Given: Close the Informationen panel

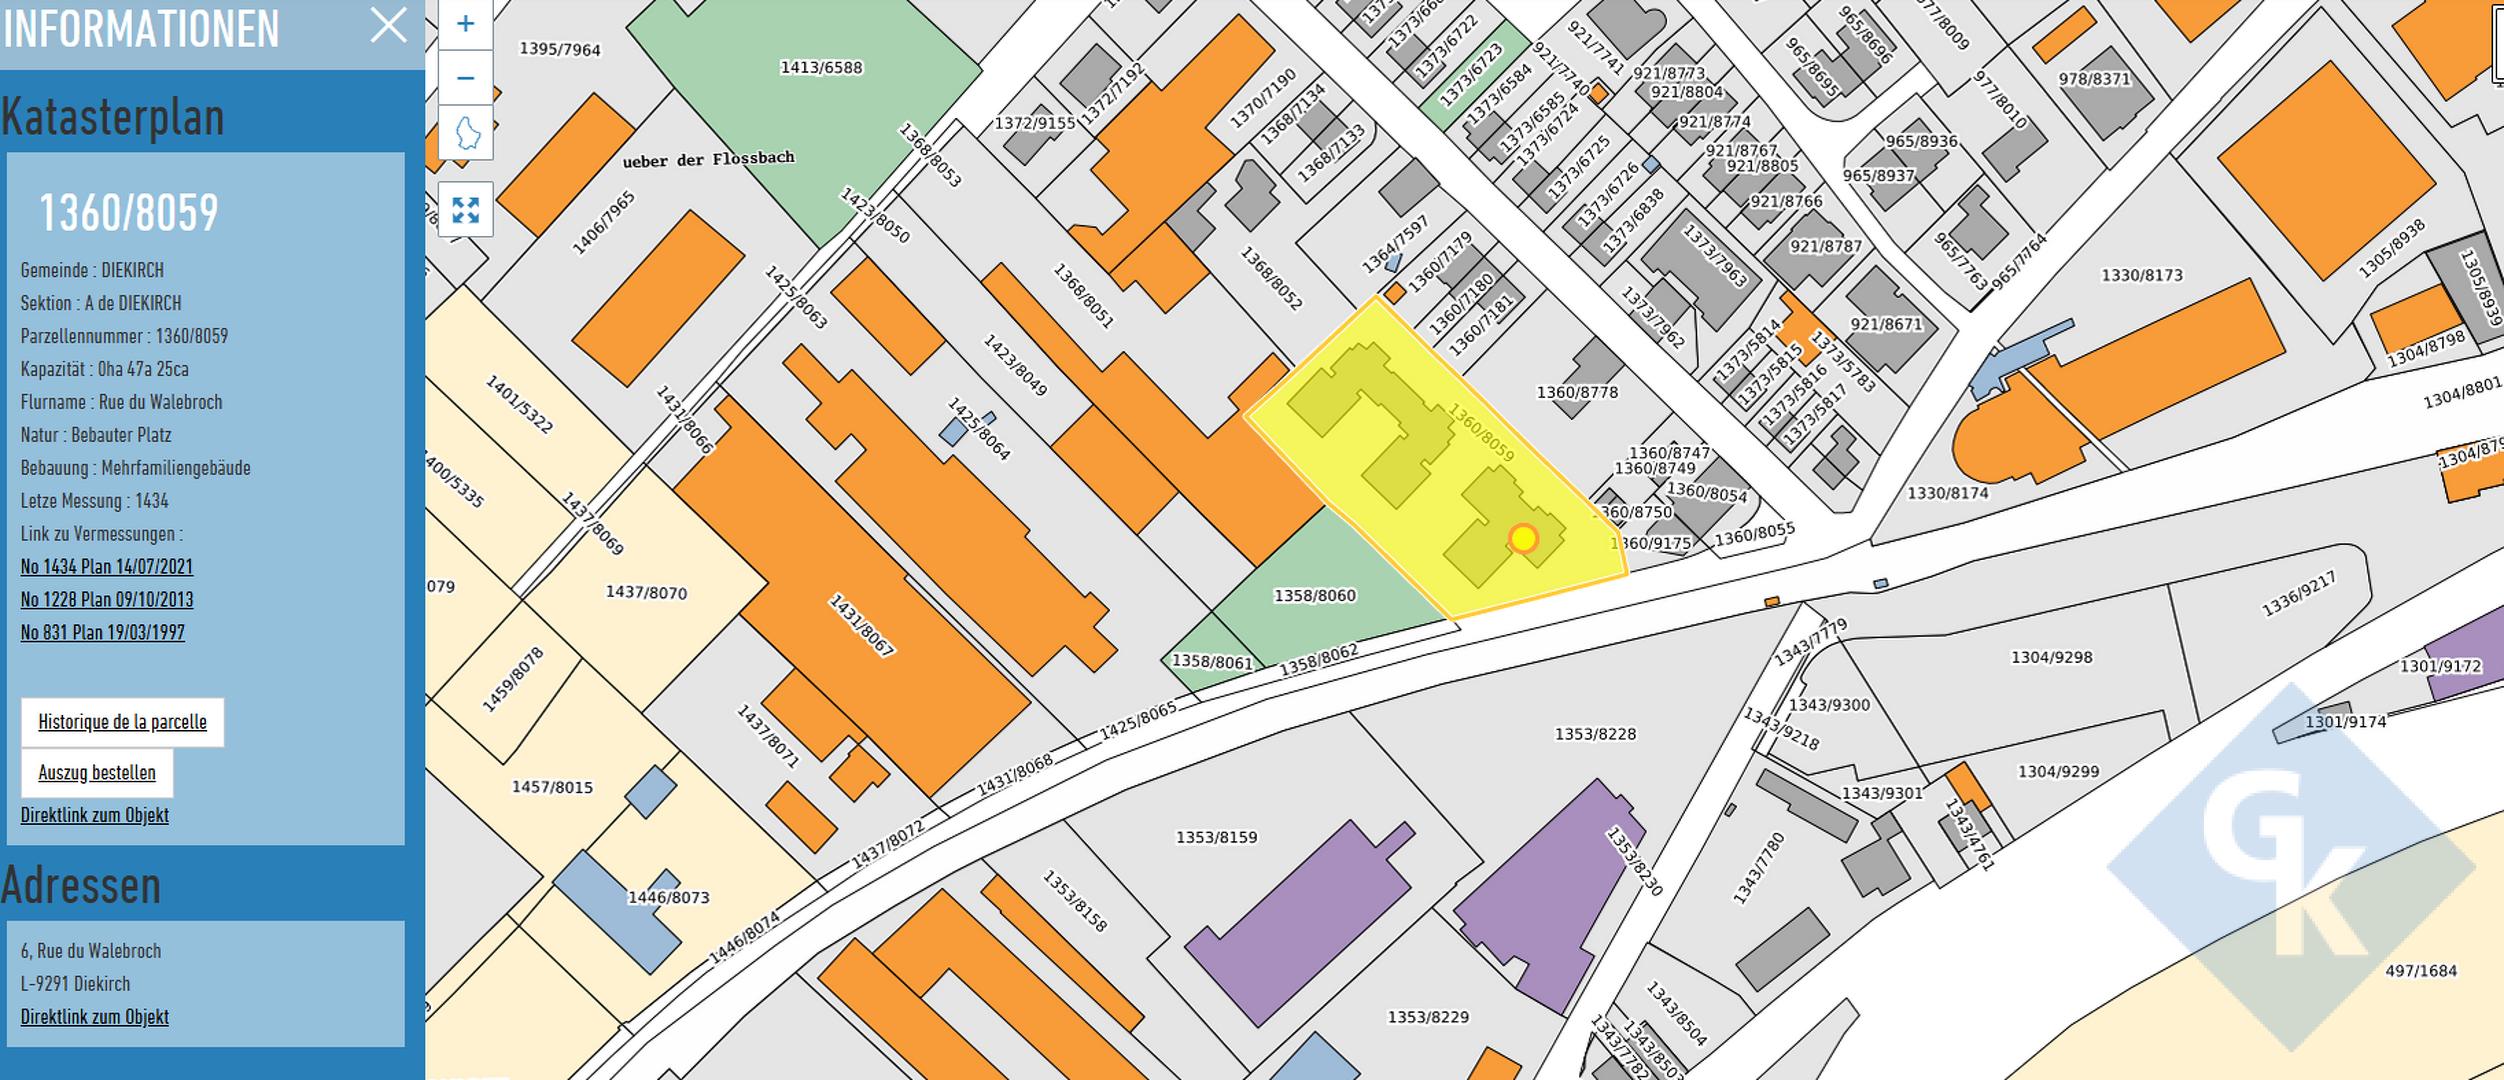Looking at the screenshot, I should [x=388, y=26].
